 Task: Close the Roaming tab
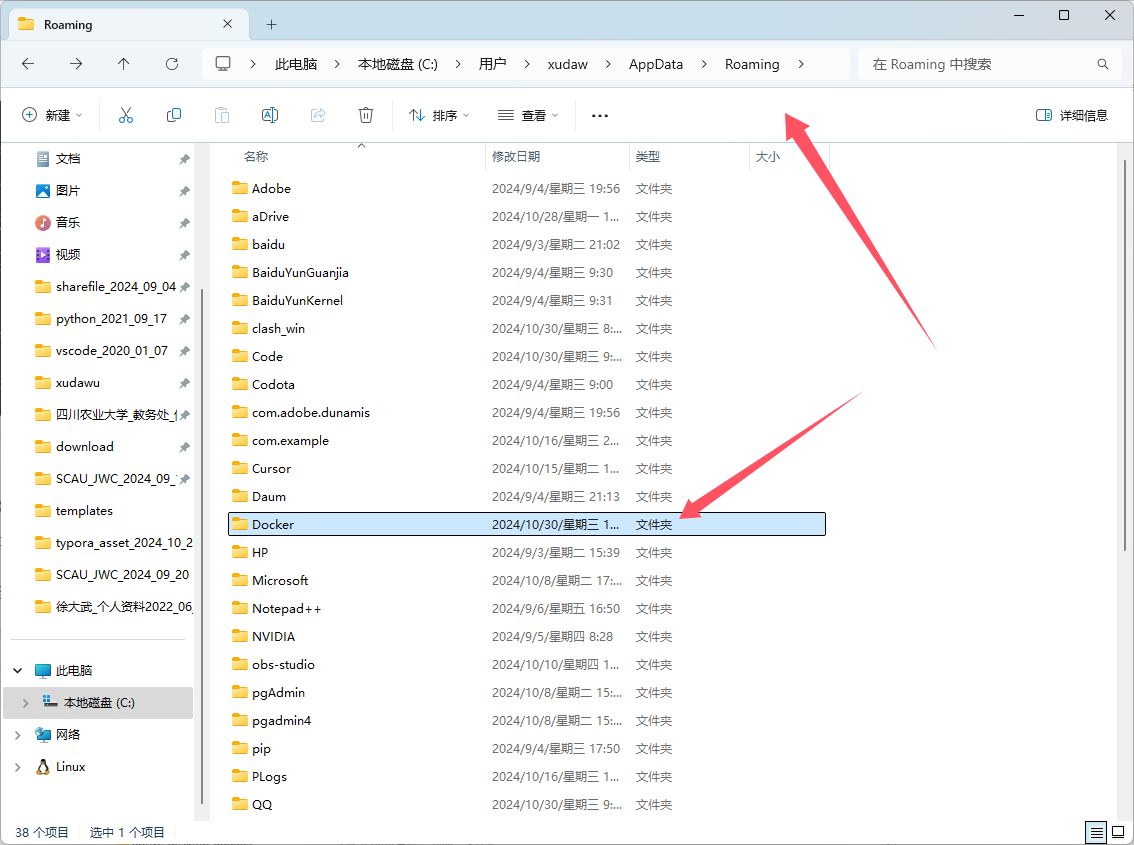(228, 24)
